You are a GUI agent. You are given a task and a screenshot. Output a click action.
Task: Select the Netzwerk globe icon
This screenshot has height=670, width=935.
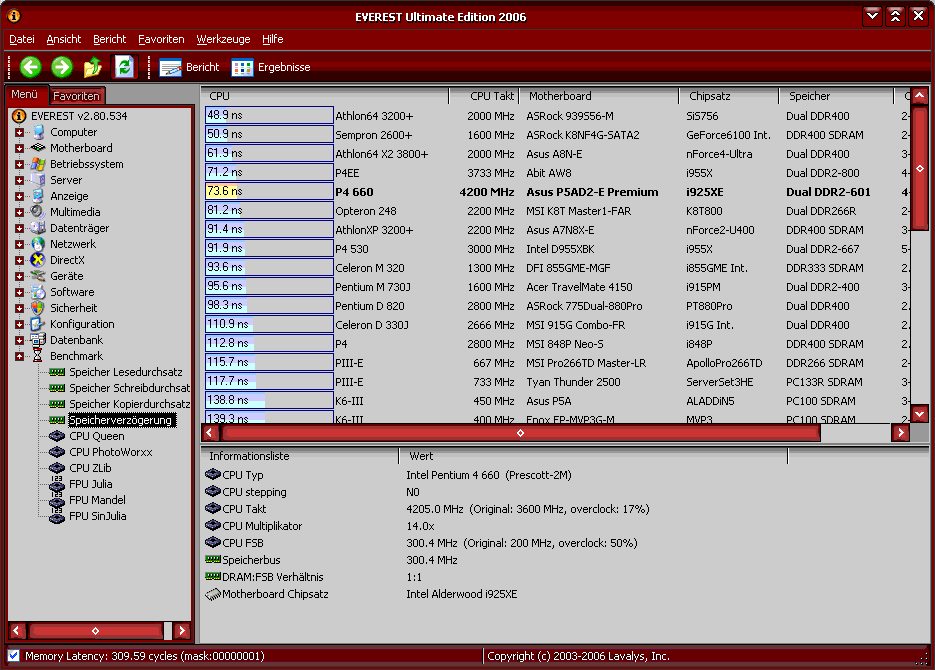click(x=38, y=244)
